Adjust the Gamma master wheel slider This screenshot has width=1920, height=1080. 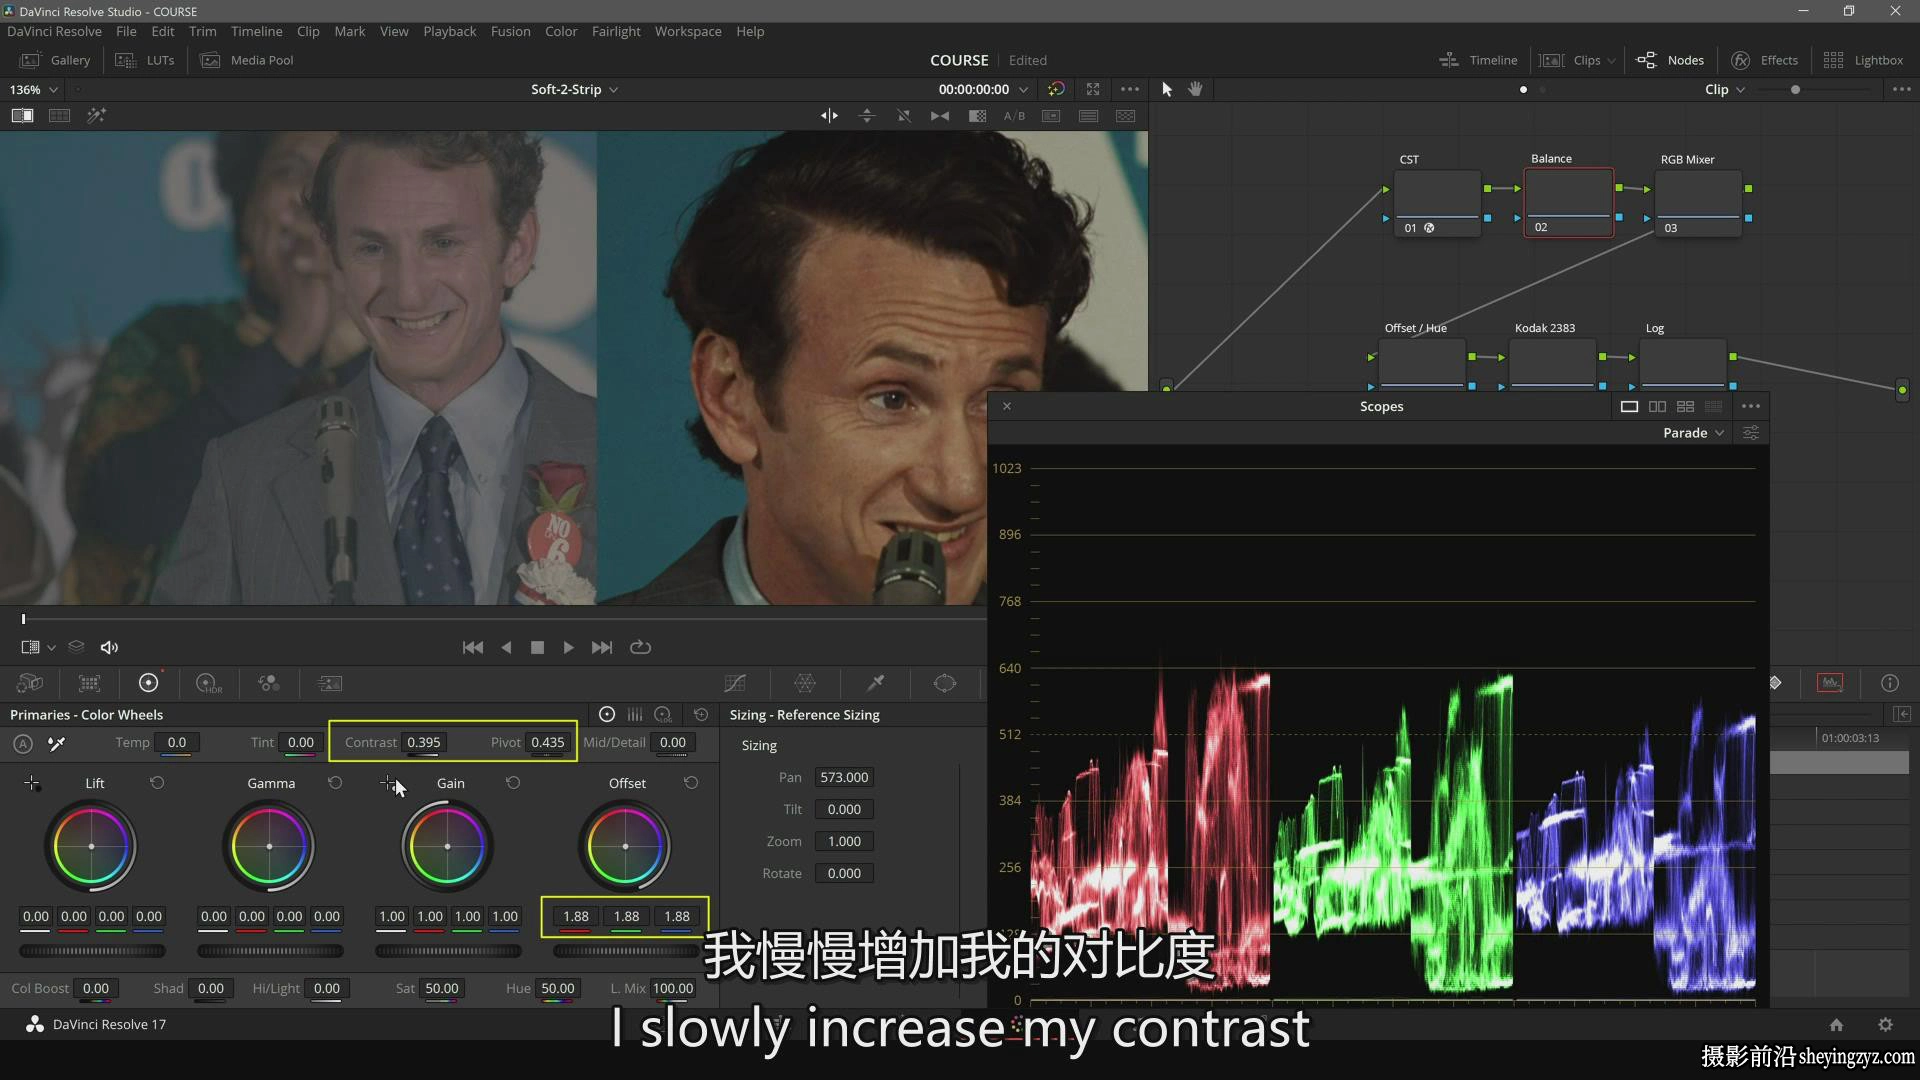click(270, 951)
